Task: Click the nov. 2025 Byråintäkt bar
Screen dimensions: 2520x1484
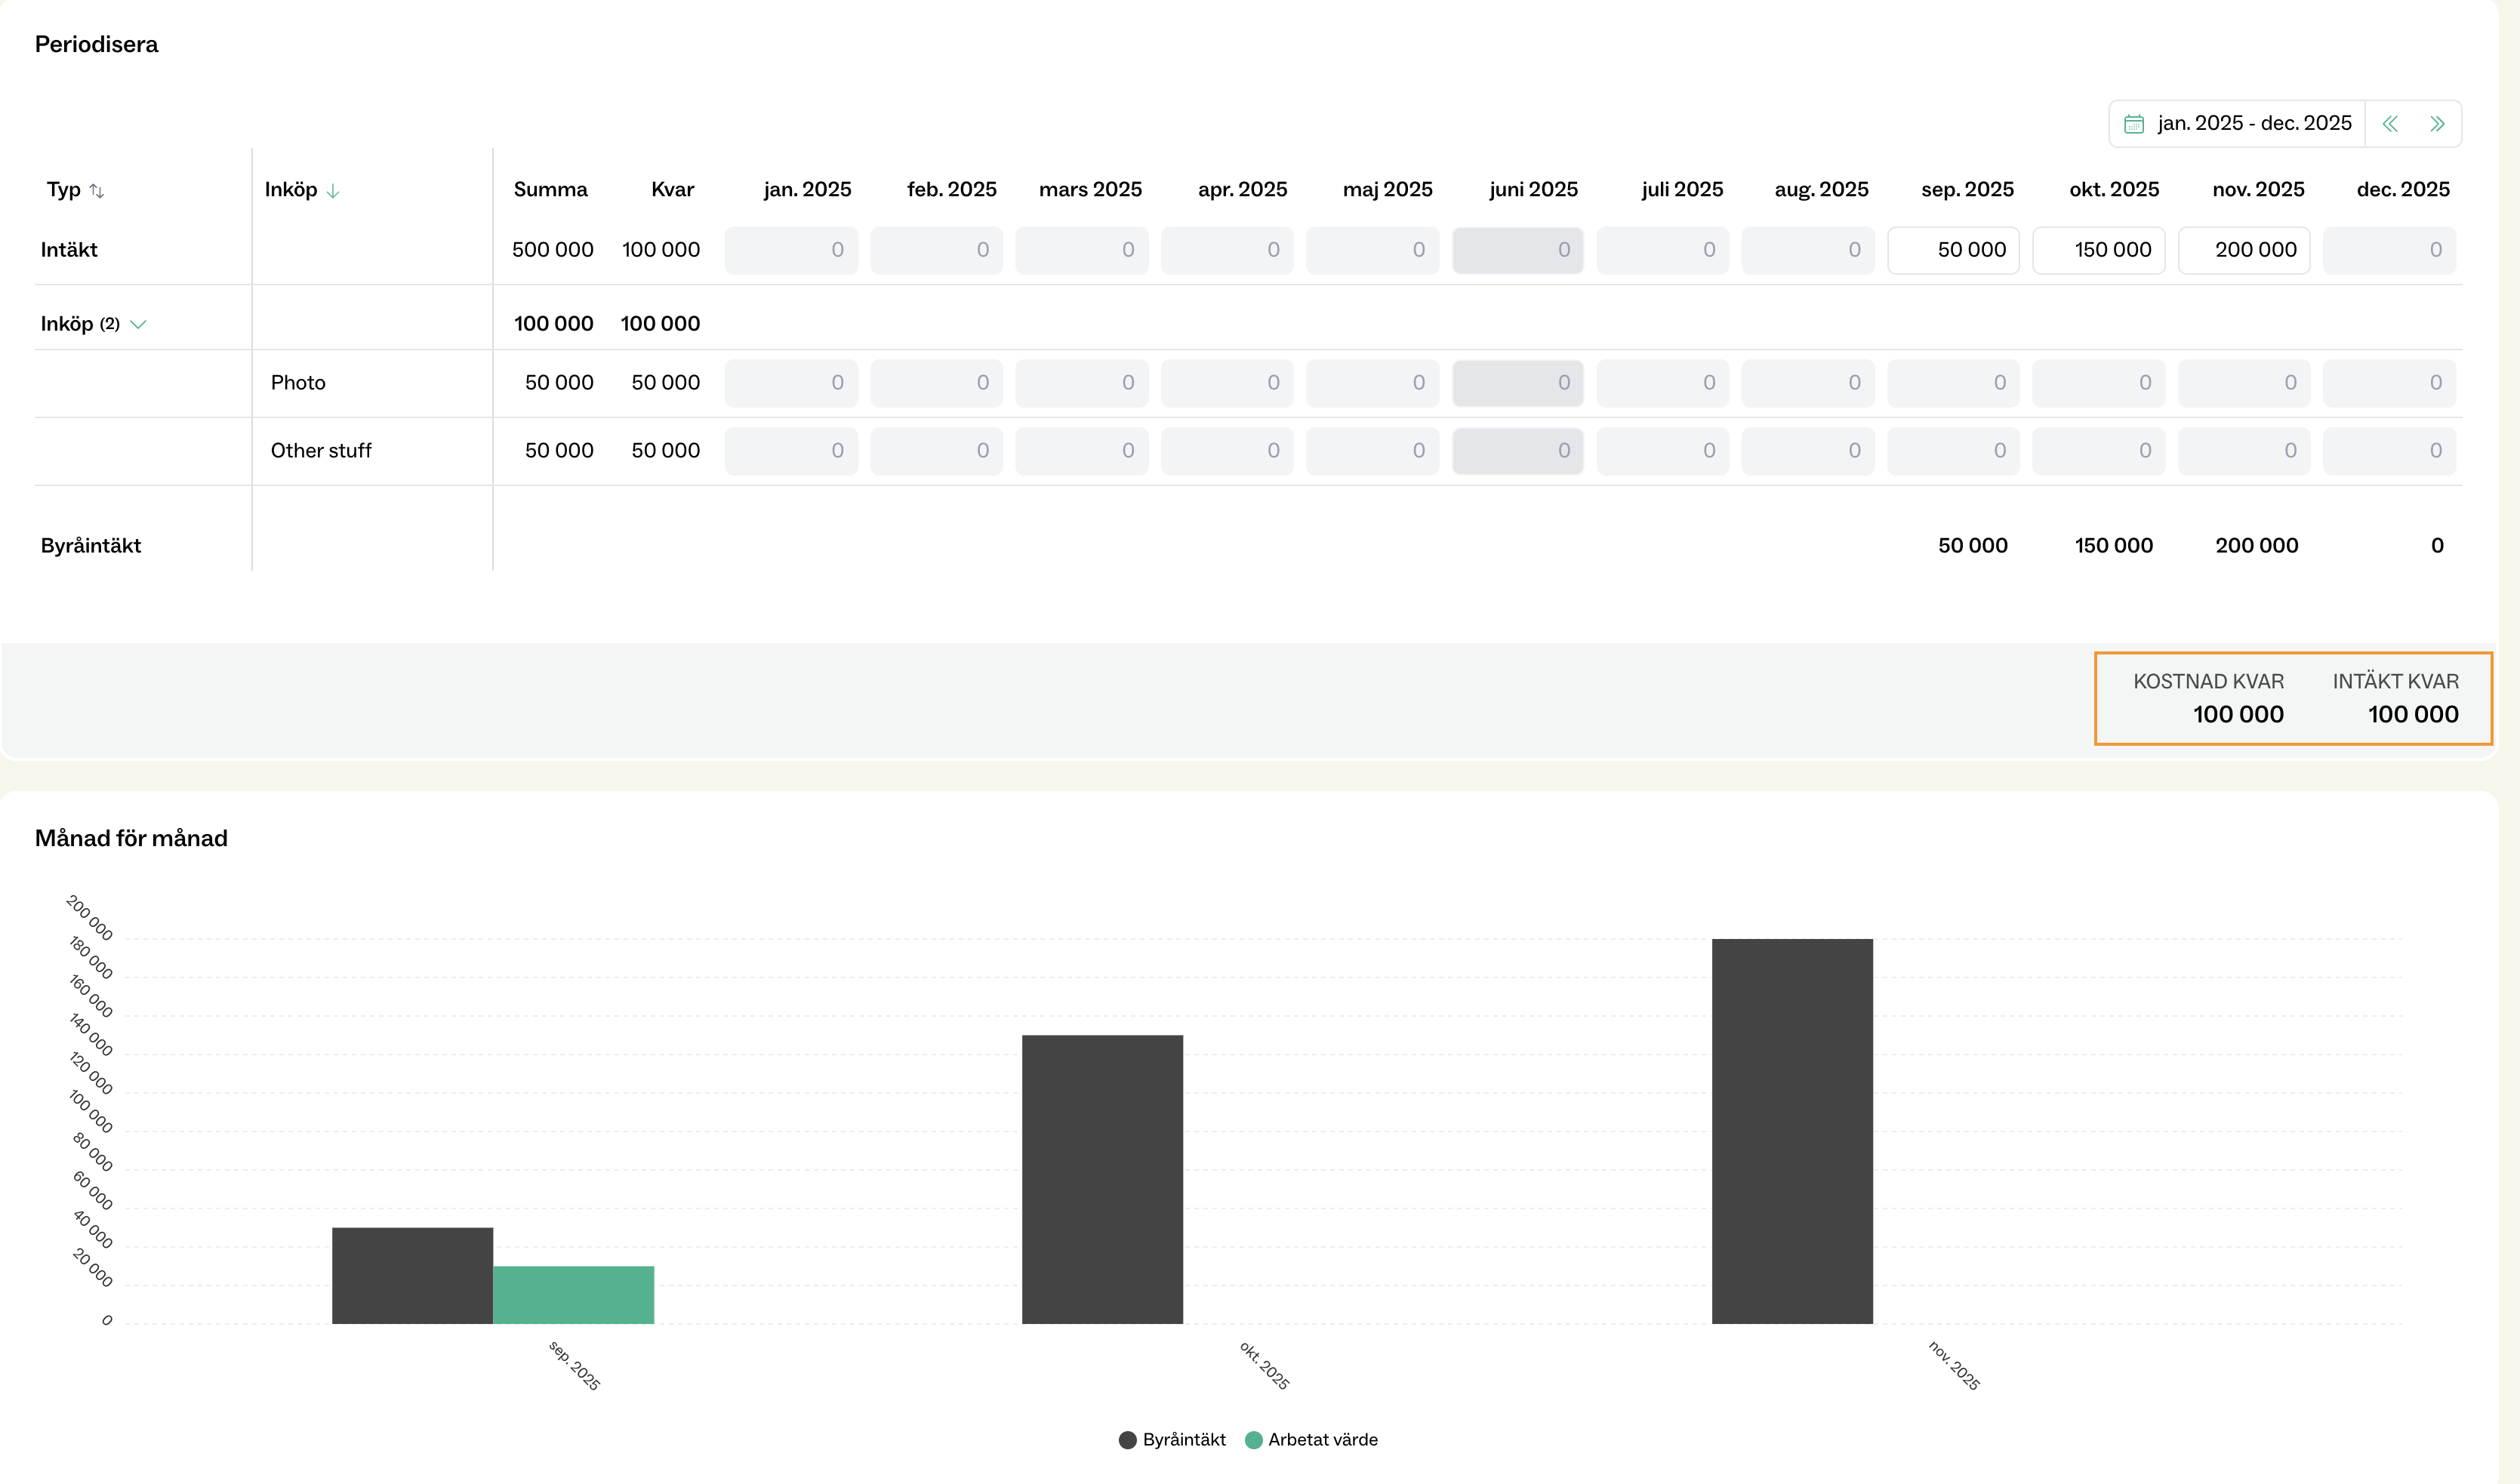Action: click(1791, 1130)
